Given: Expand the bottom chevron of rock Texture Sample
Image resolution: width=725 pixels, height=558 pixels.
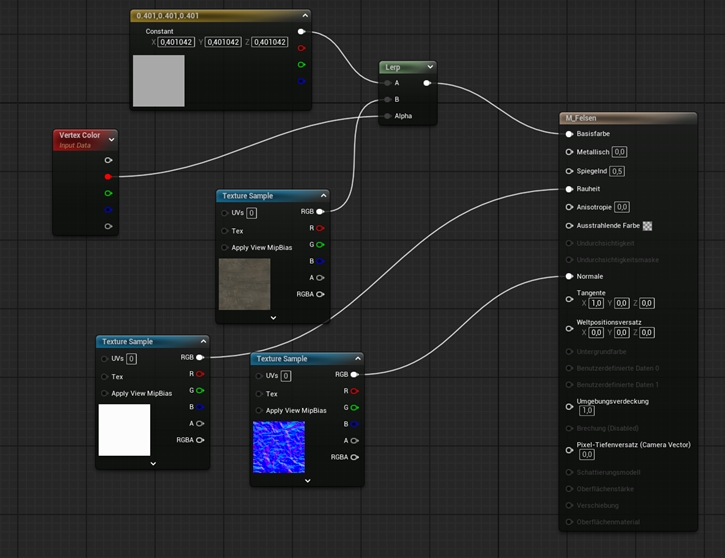Looking at the screenshot, I should click(x=273, y=318).
